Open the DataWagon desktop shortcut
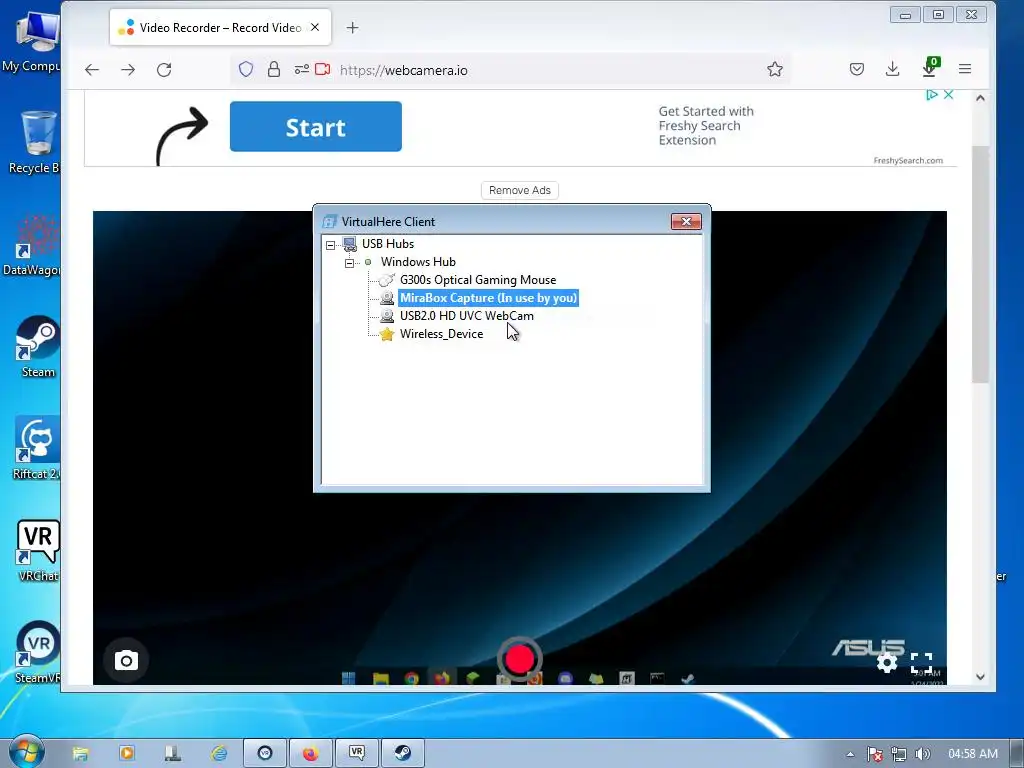 click(x=34, y=245)
